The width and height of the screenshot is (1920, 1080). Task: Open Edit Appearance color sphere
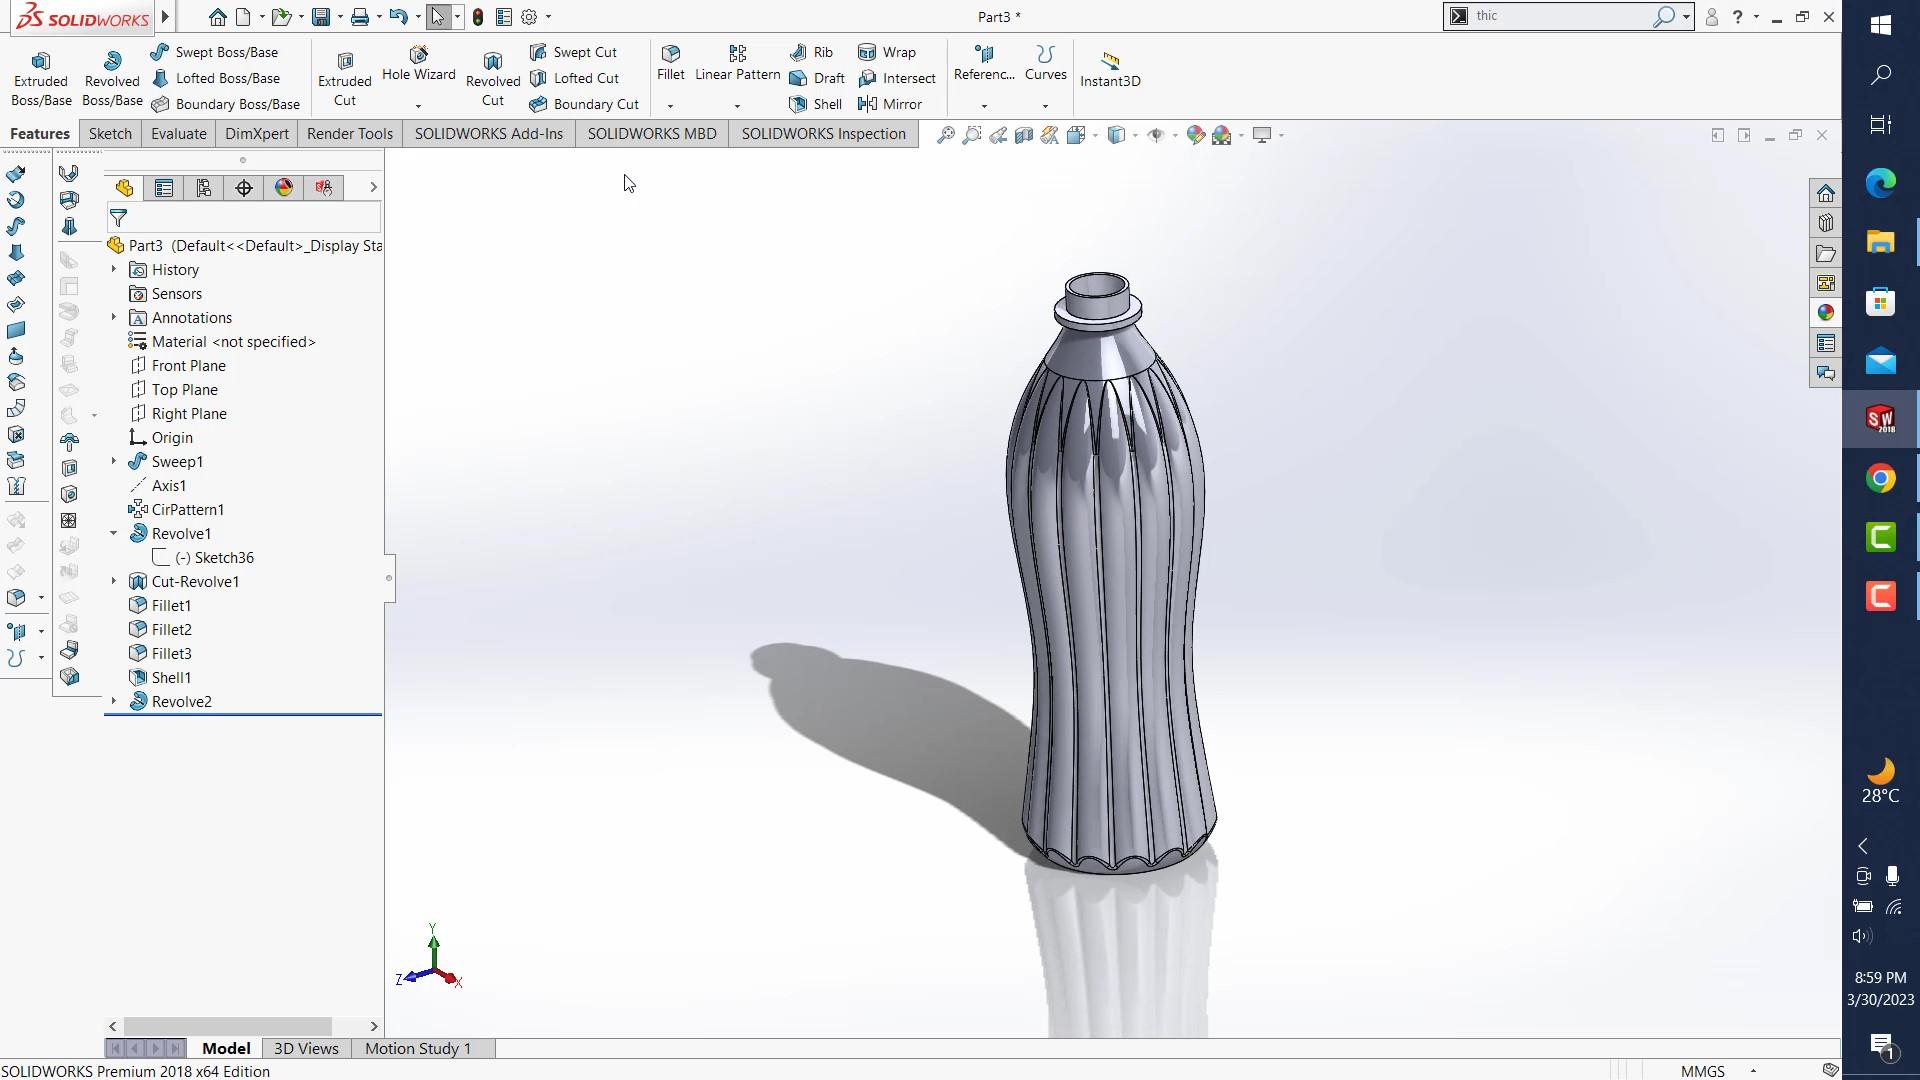1196,135
